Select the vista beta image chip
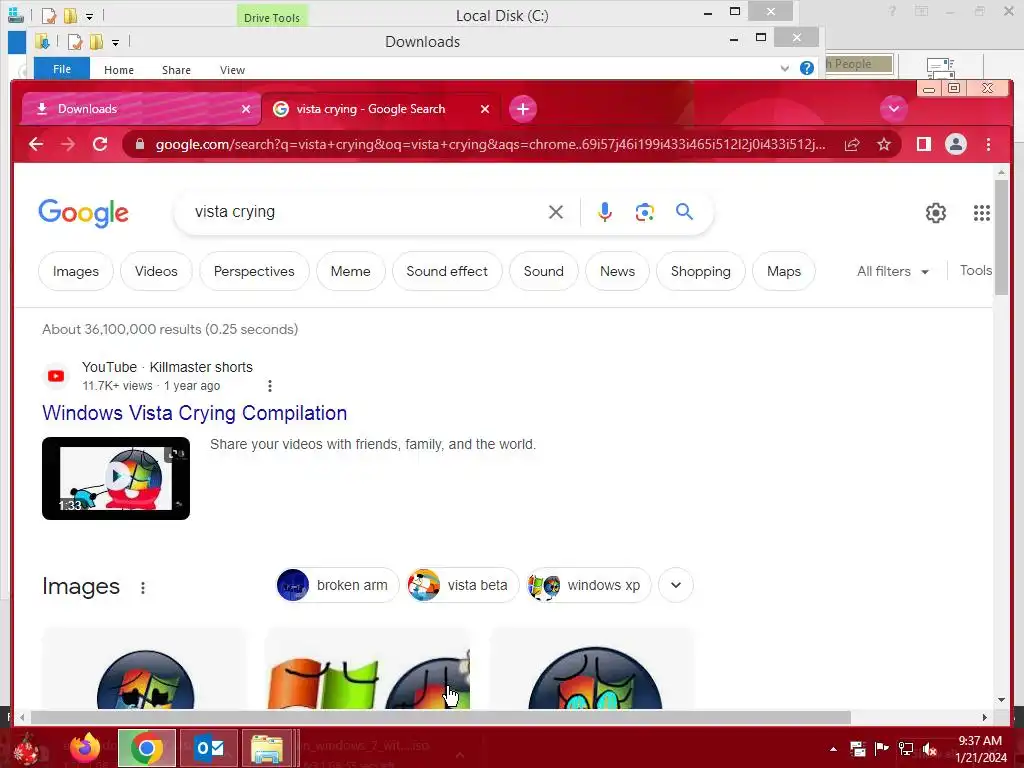 pyautogui.click(x=462, y=585)
